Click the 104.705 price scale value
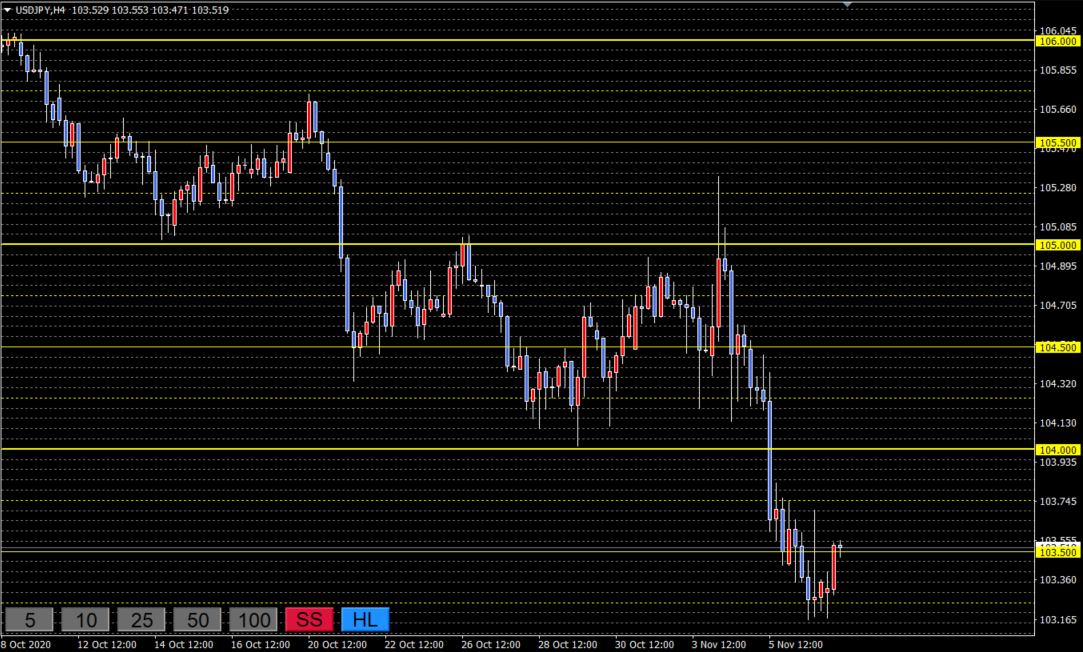1083x652 pixels. pos(1058,305)
